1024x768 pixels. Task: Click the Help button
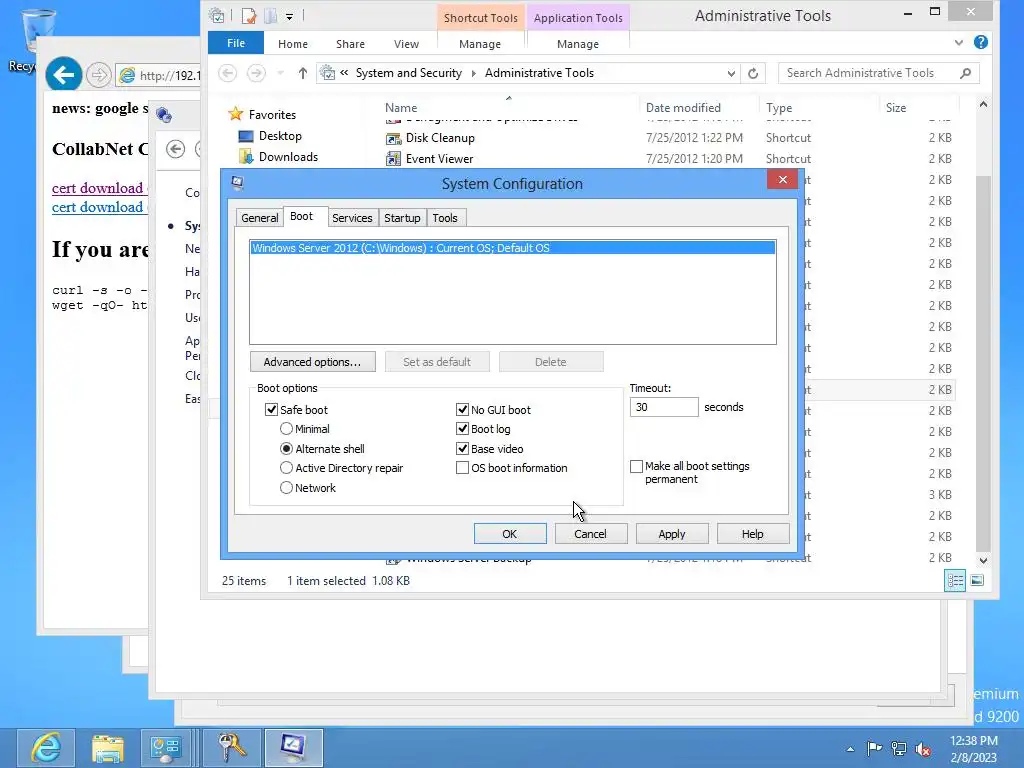[x=752, y=534]
